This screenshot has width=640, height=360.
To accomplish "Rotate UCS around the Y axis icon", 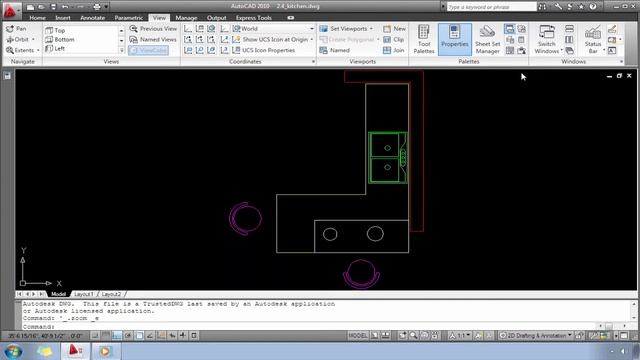I will click(x=200, y=40).
